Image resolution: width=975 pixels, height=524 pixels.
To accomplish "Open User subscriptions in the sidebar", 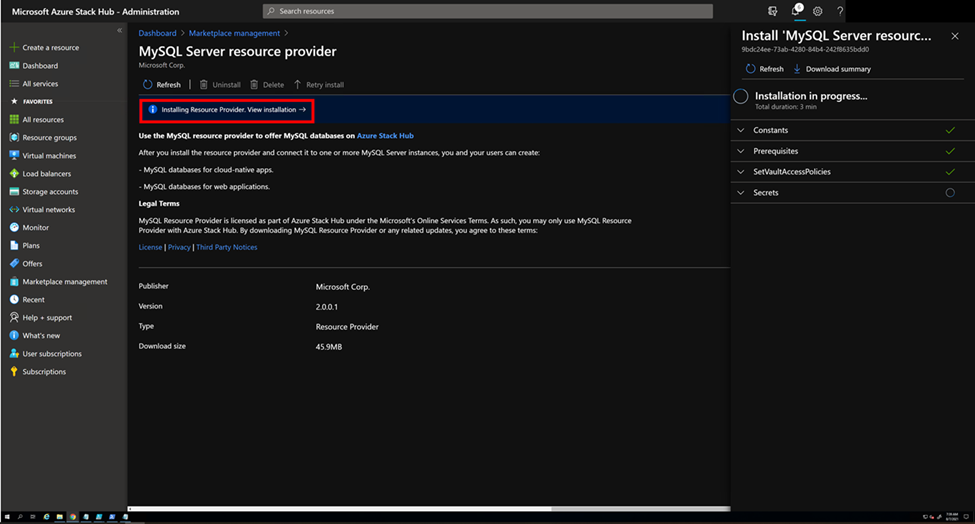I will coord(52,354).
